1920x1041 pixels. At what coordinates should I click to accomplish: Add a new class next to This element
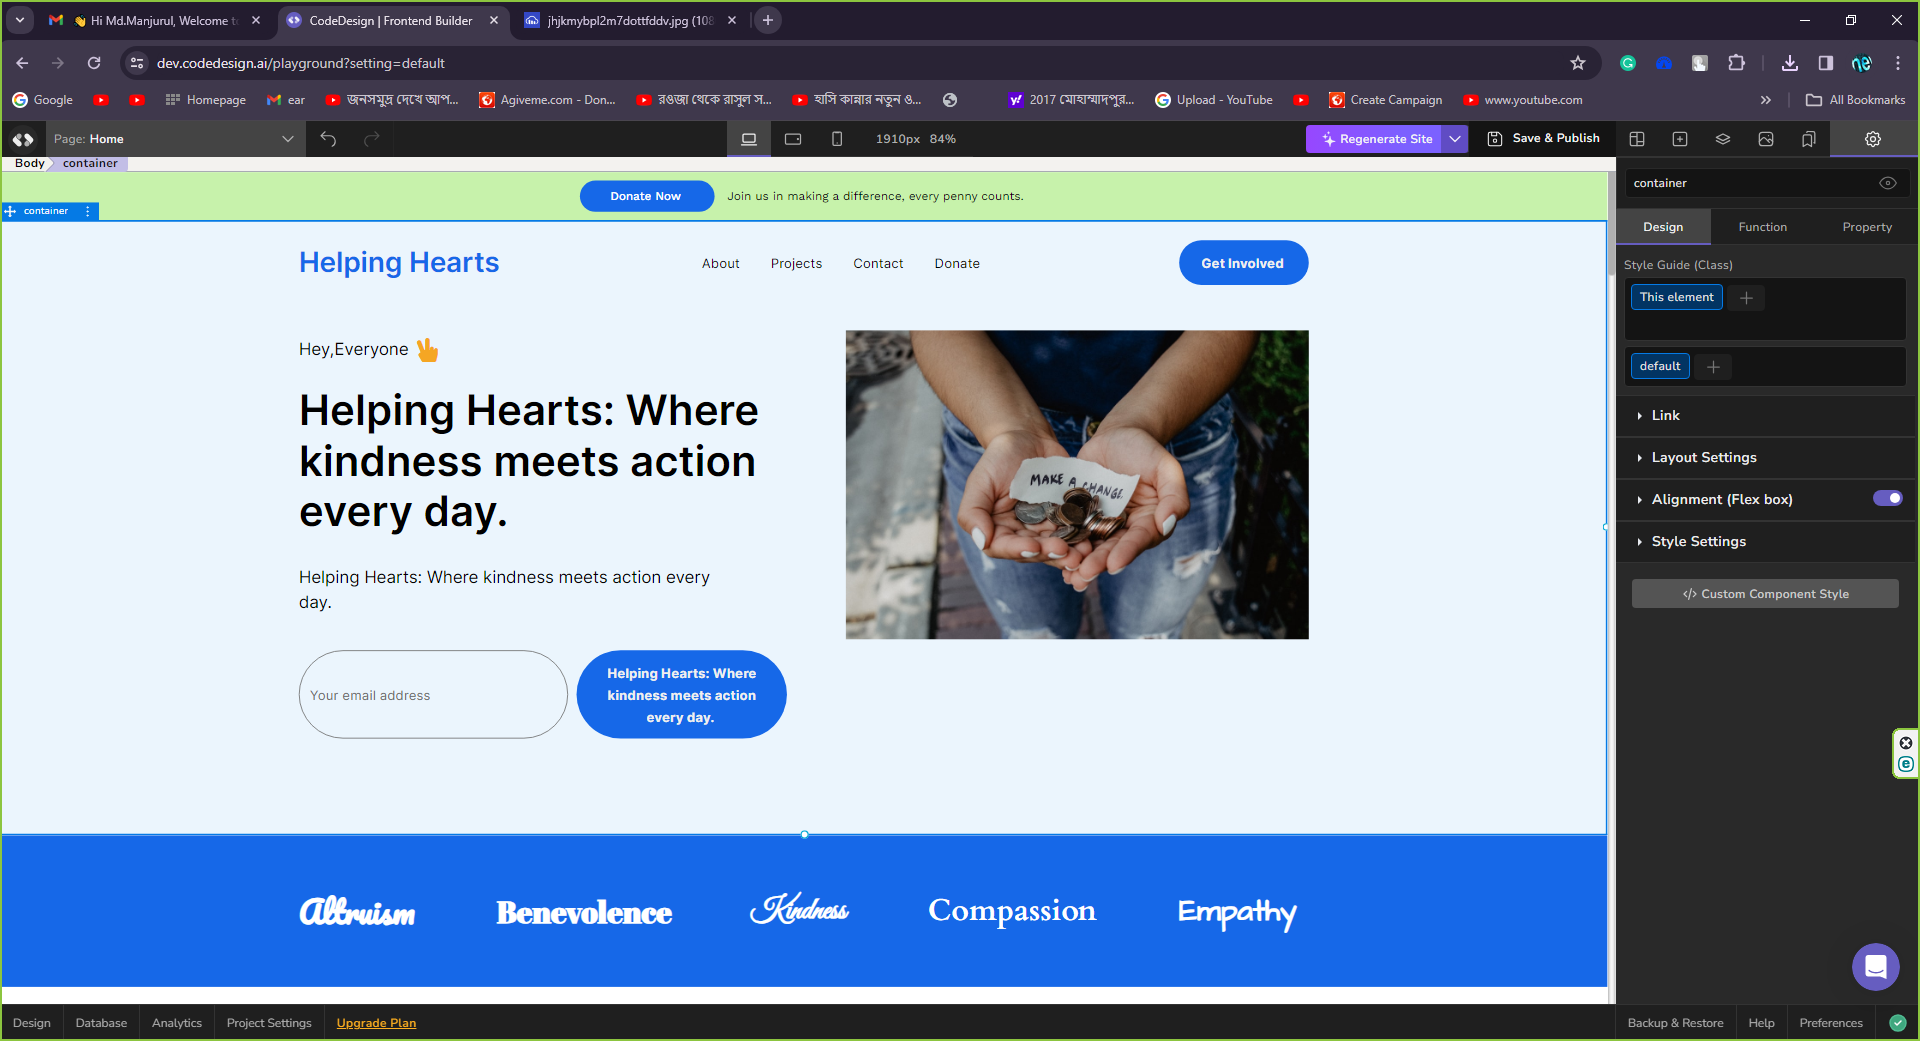pos(1747,298)
